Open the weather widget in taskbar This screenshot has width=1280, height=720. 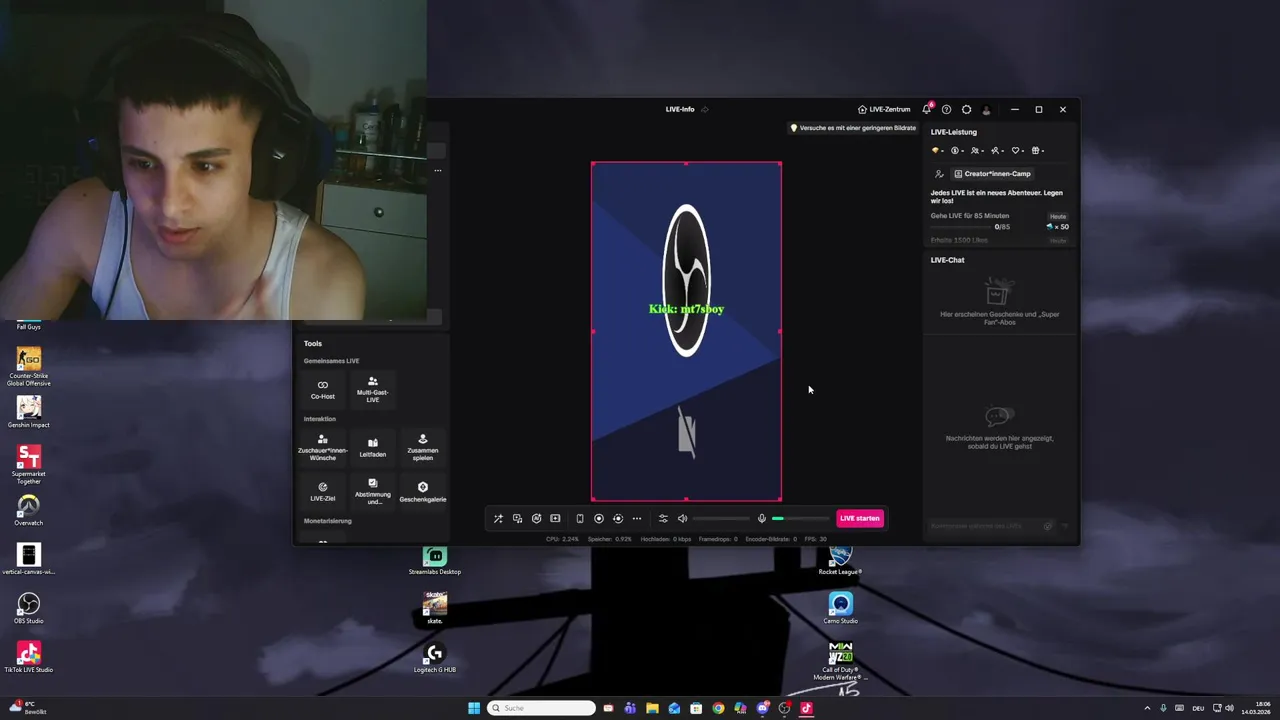pos(28,708)
